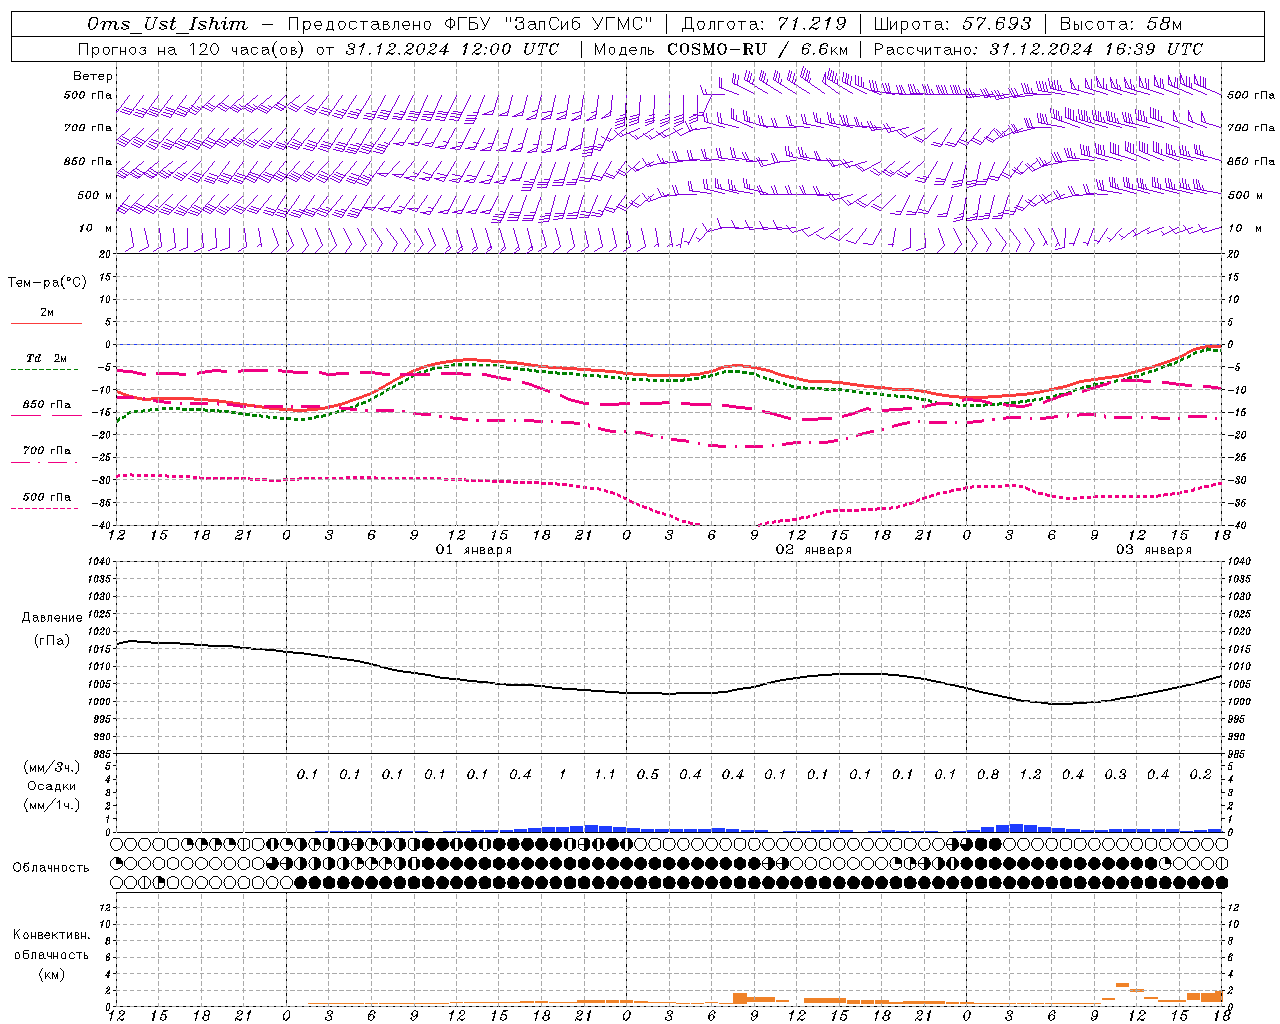This screenshot has width=1280, height=1024.
Task: Click the 0.5 precipitation value
Action: [648, 775]
